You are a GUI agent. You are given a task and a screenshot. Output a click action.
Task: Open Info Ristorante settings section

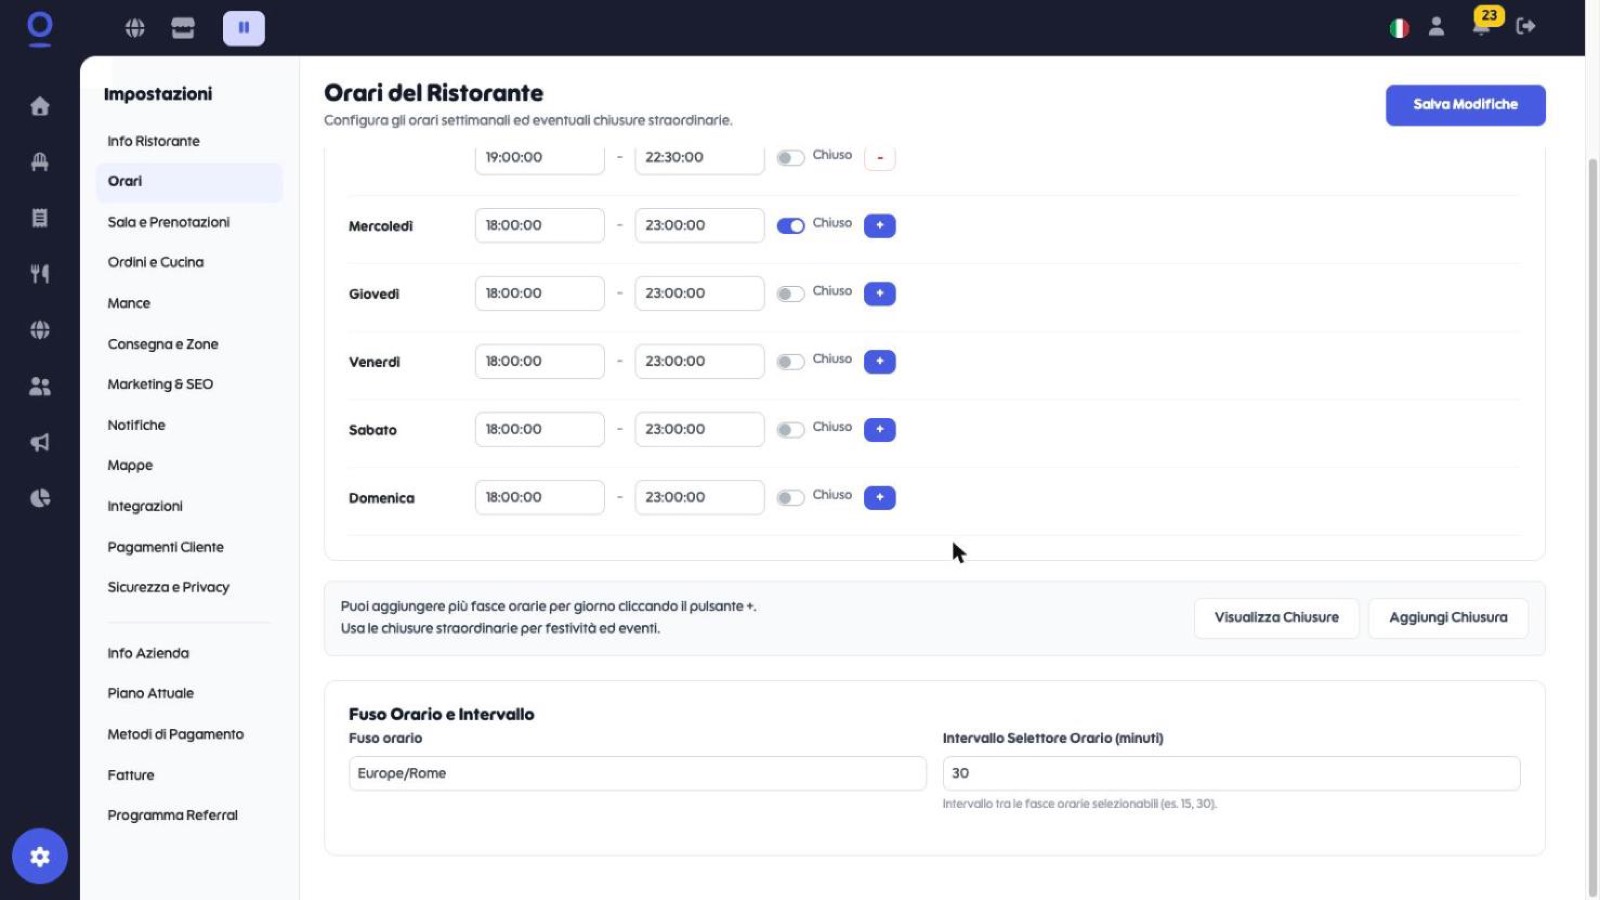(x=154, y=141)
